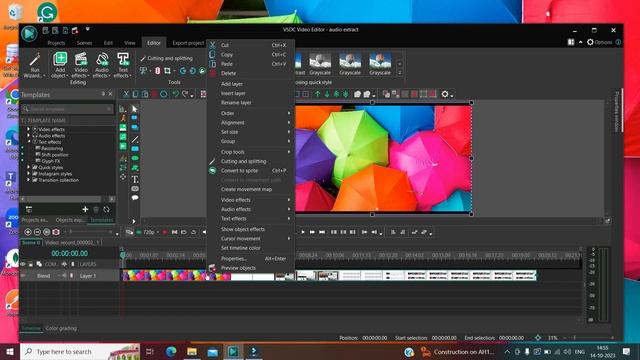Viewport: 640px width, 360px height.
Task: Open File Explorer from Windows taskbar
Action: 192,351
